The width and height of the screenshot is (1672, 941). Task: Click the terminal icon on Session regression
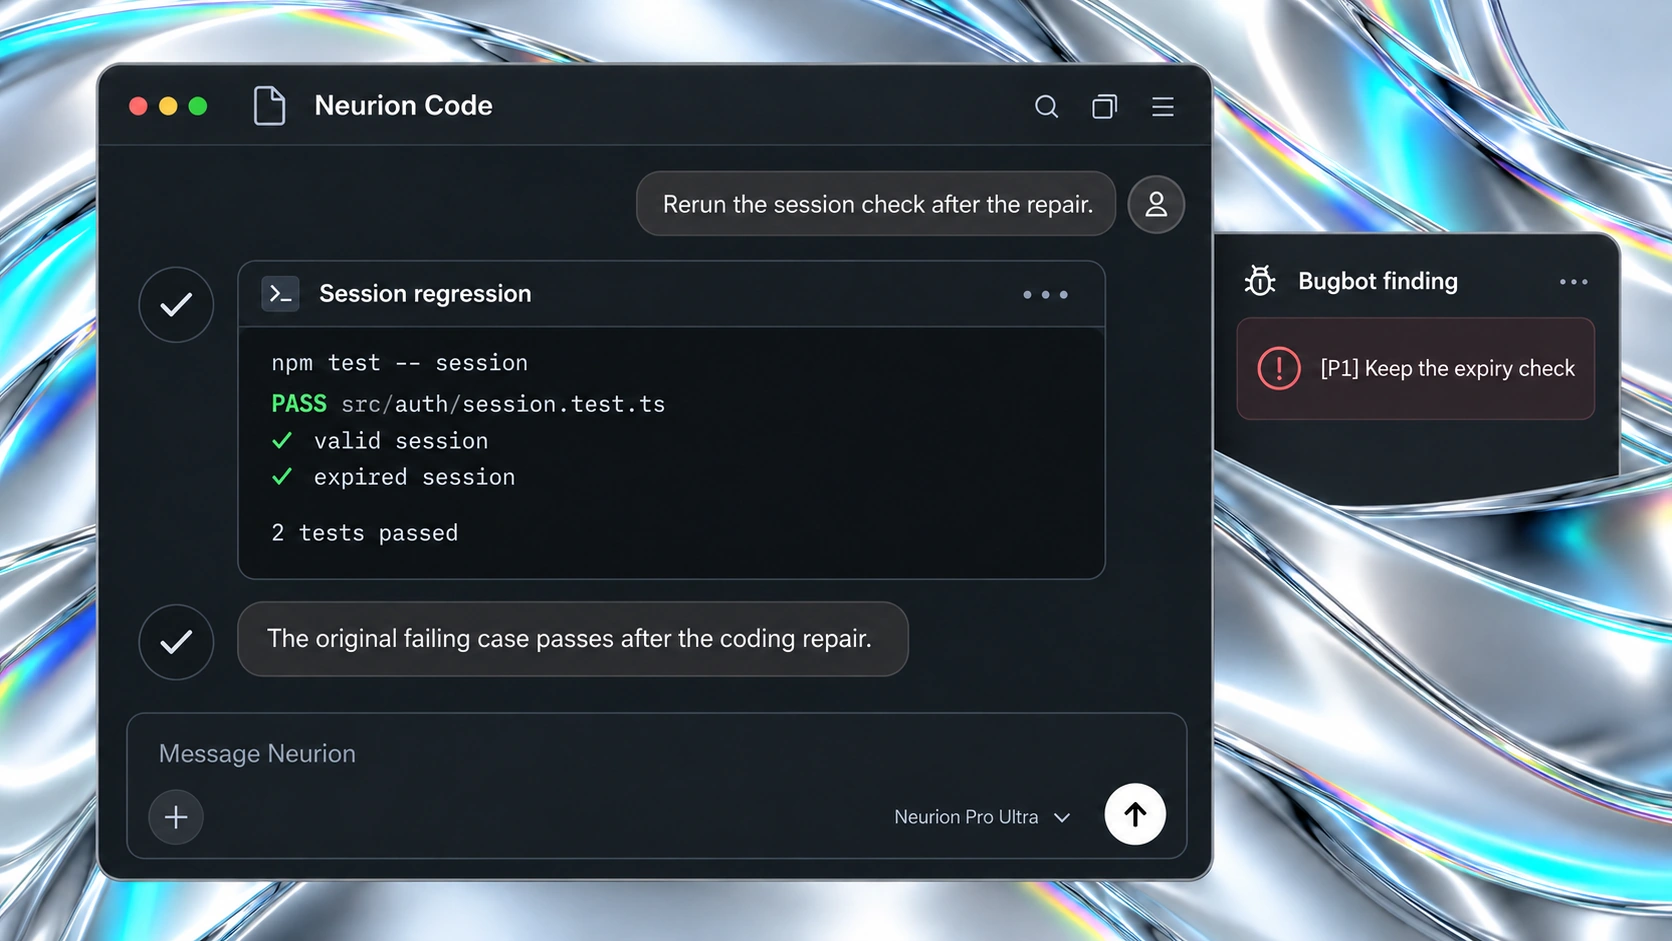pos(280,294)
